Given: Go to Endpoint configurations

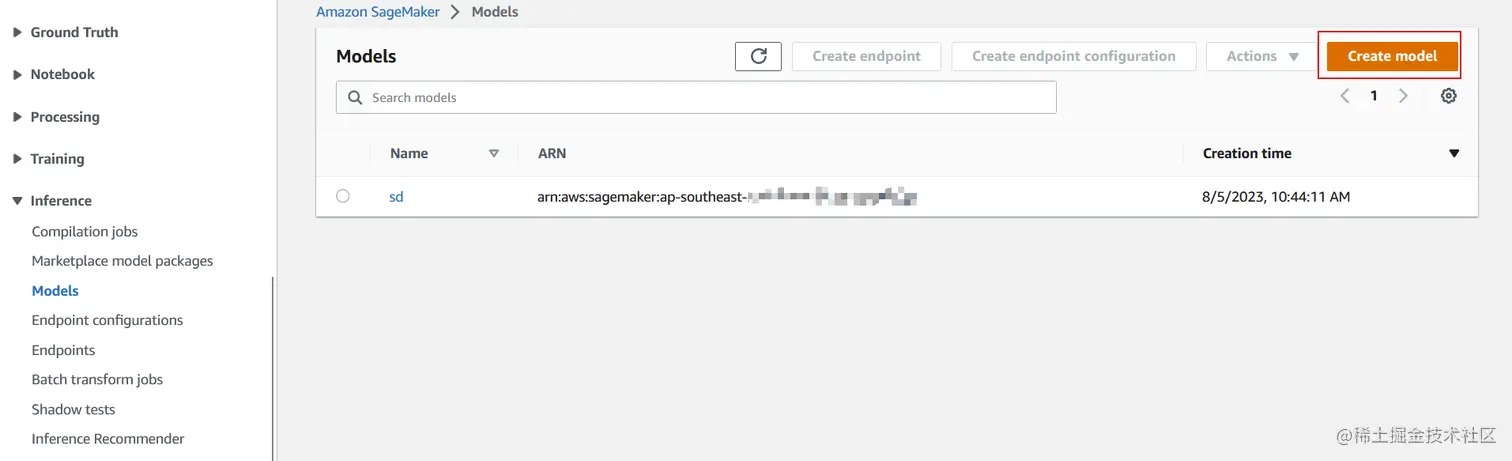Looking at the screenshot, I should pos(107,320).
